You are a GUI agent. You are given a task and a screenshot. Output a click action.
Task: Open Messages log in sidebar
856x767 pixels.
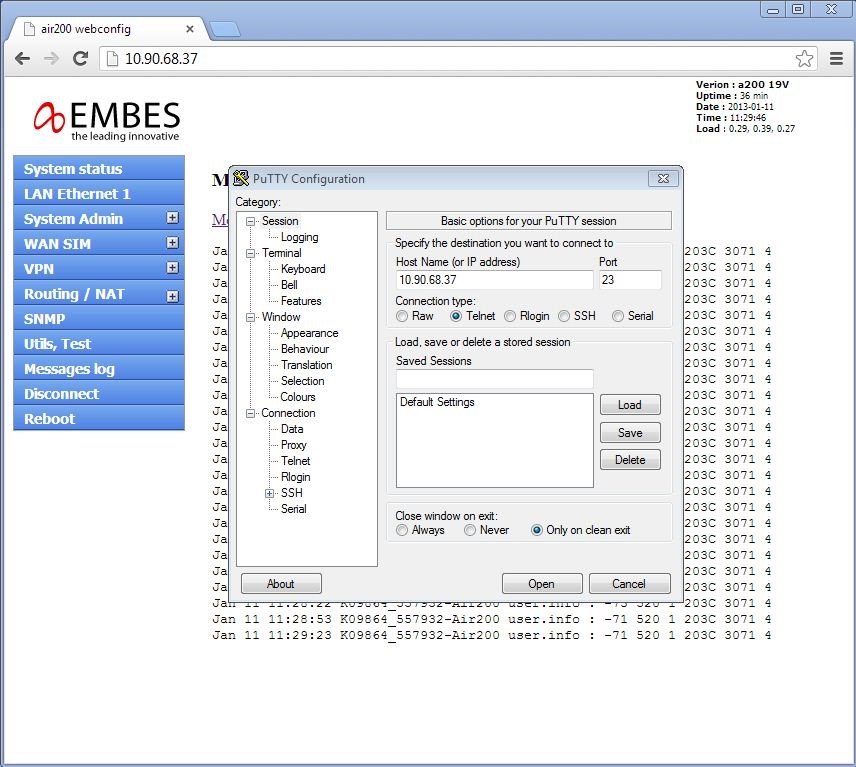click(x=99, y=369)
